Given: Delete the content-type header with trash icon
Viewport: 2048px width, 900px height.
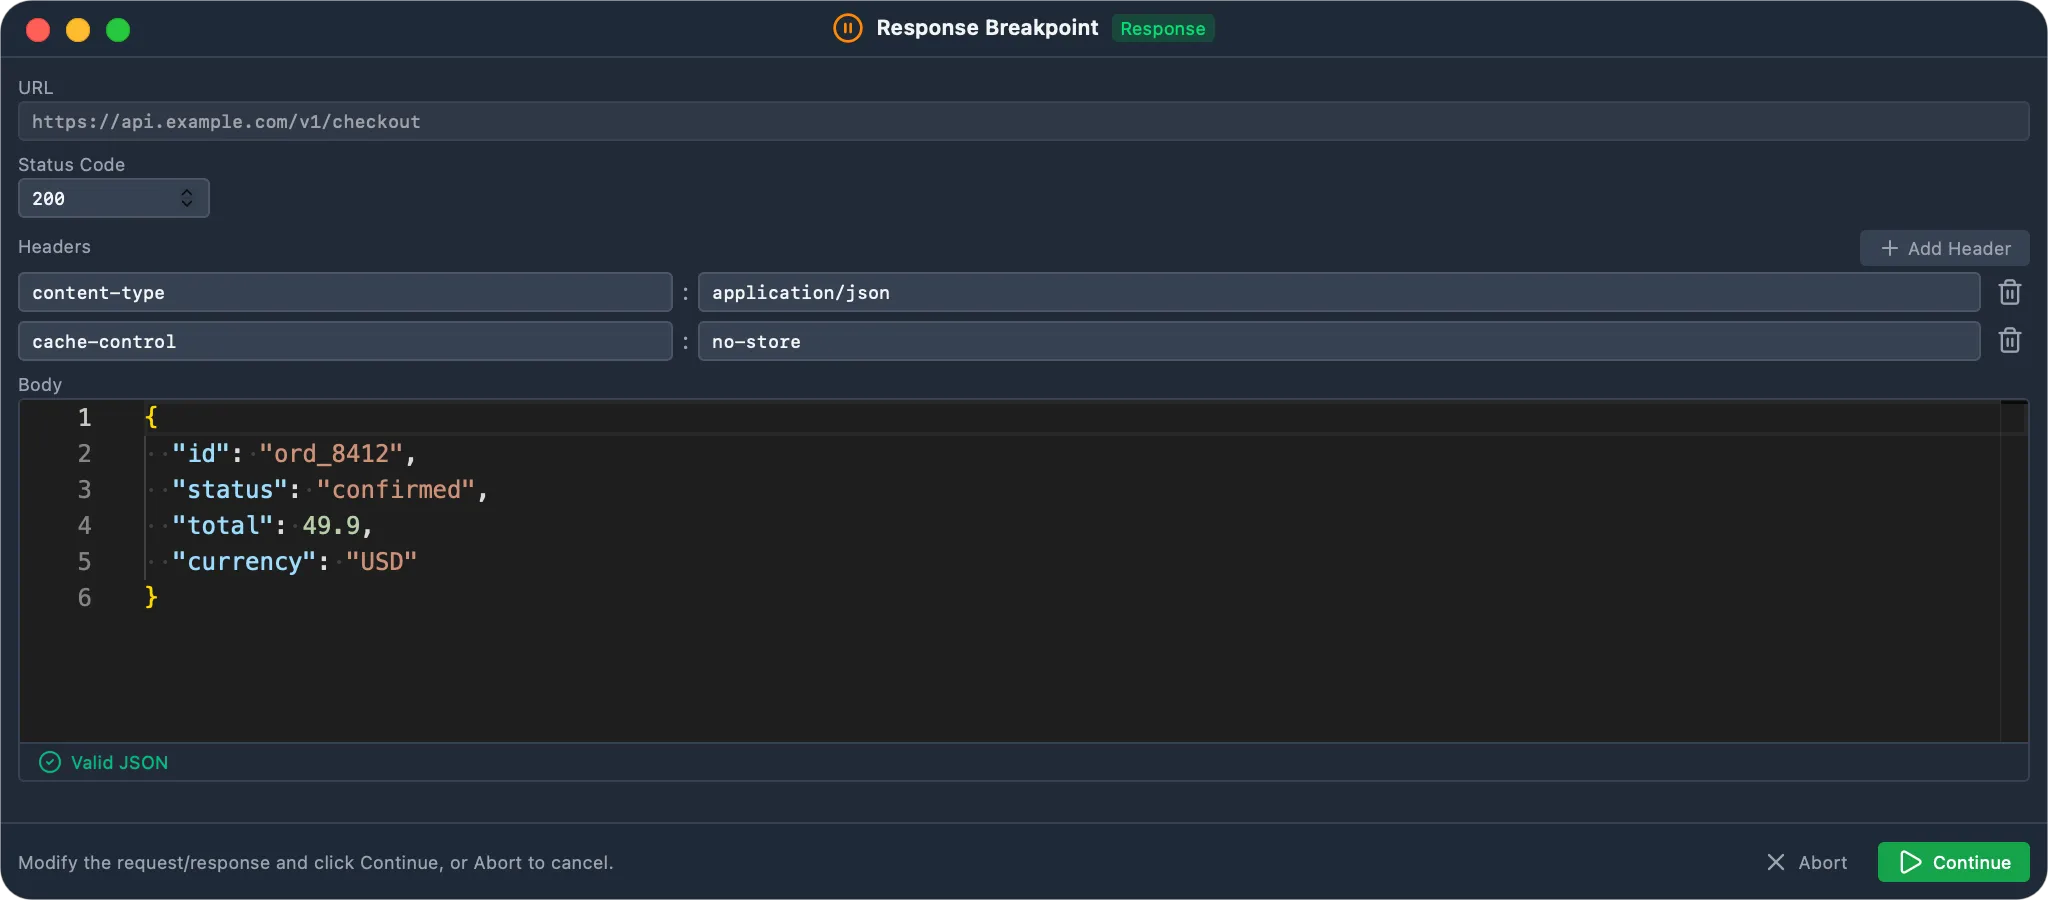Looking at the screenshot, I should point(2009,292).
